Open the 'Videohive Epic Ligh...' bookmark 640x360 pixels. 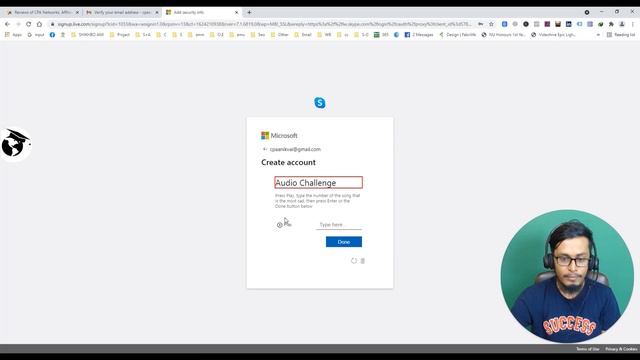pyautogui.click(x=553, y=35)
